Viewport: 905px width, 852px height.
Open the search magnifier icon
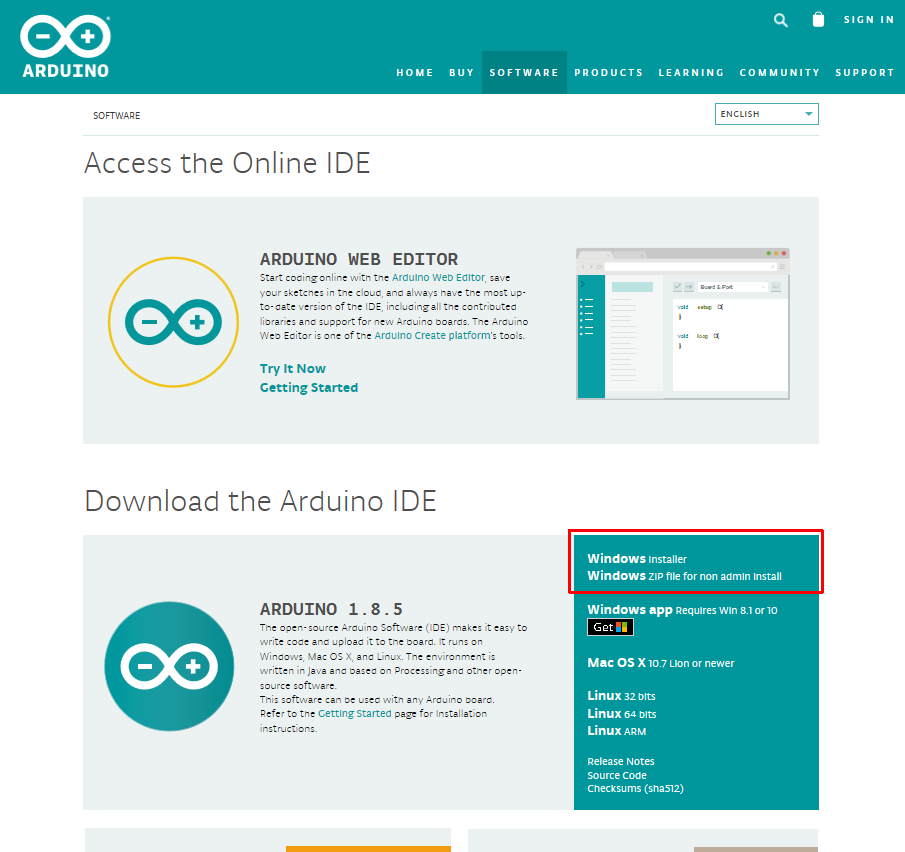coord(780,20)
